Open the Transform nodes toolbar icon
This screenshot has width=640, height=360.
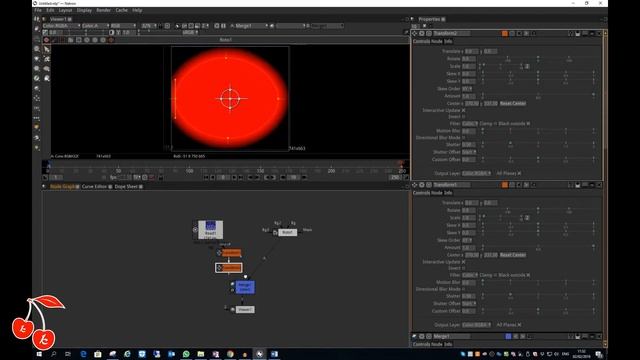pyautogui.click(x=37, y=98)
